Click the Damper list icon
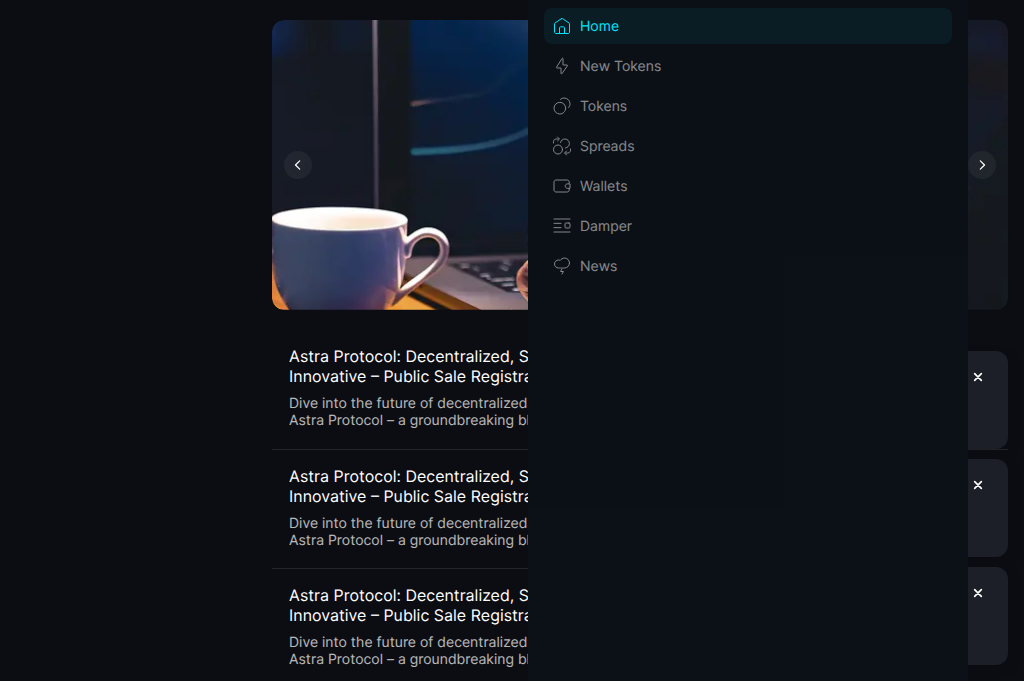The height and width of the screenshot is (681, 1024). pyautogui.click(x=562, y=226)
